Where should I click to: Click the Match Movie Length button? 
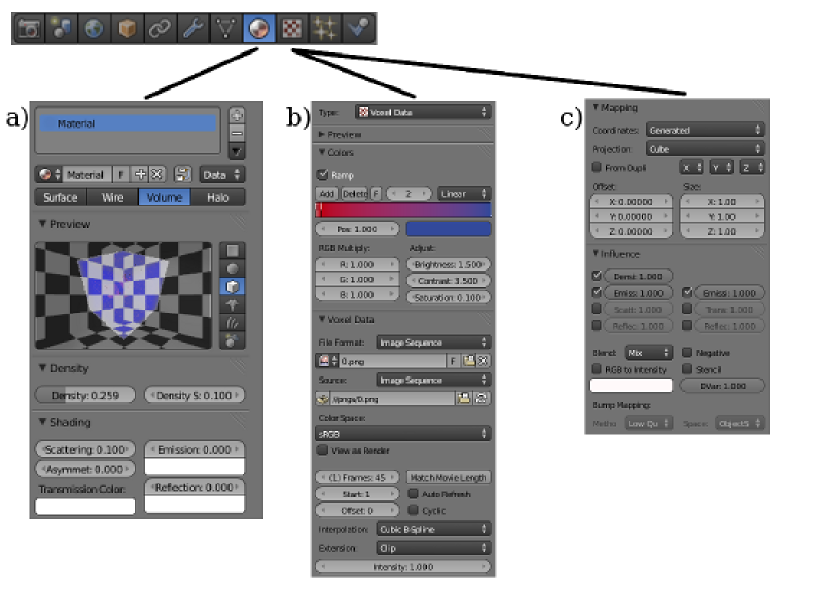pyautogui.click(x=448, y=478)
